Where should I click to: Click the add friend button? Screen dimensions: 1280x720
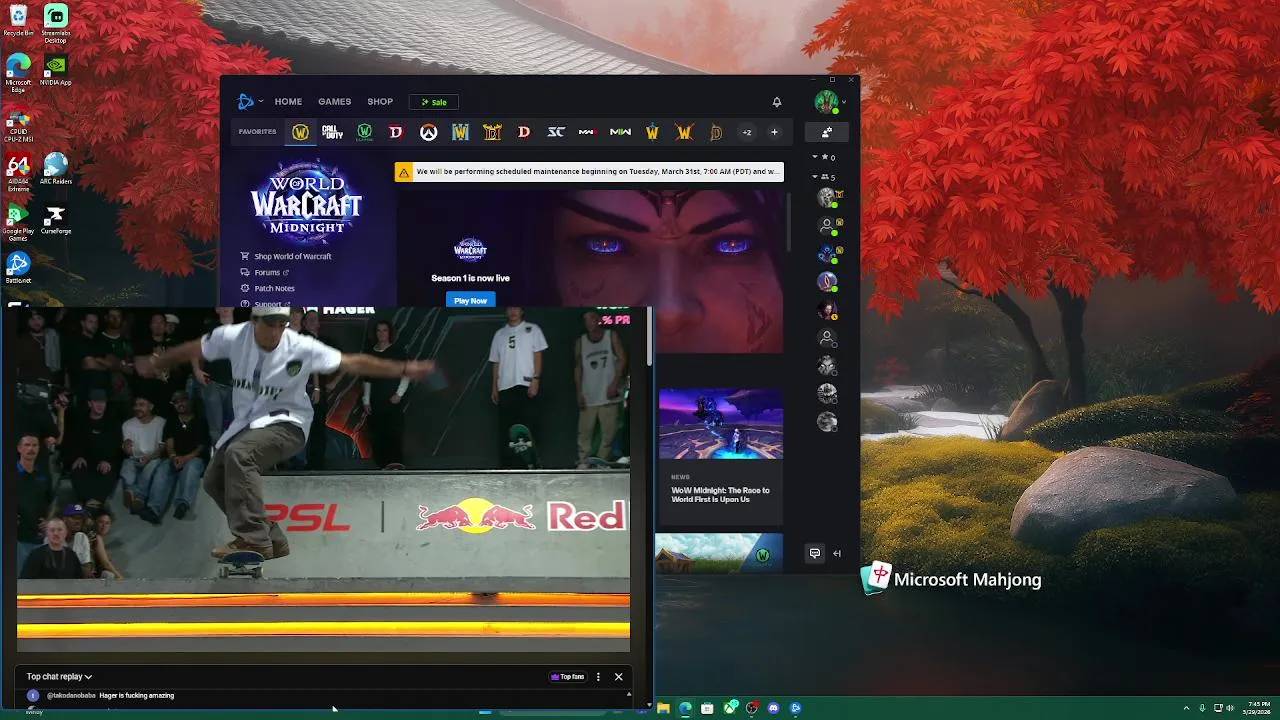pyautogui.click(x=827, y=132)
